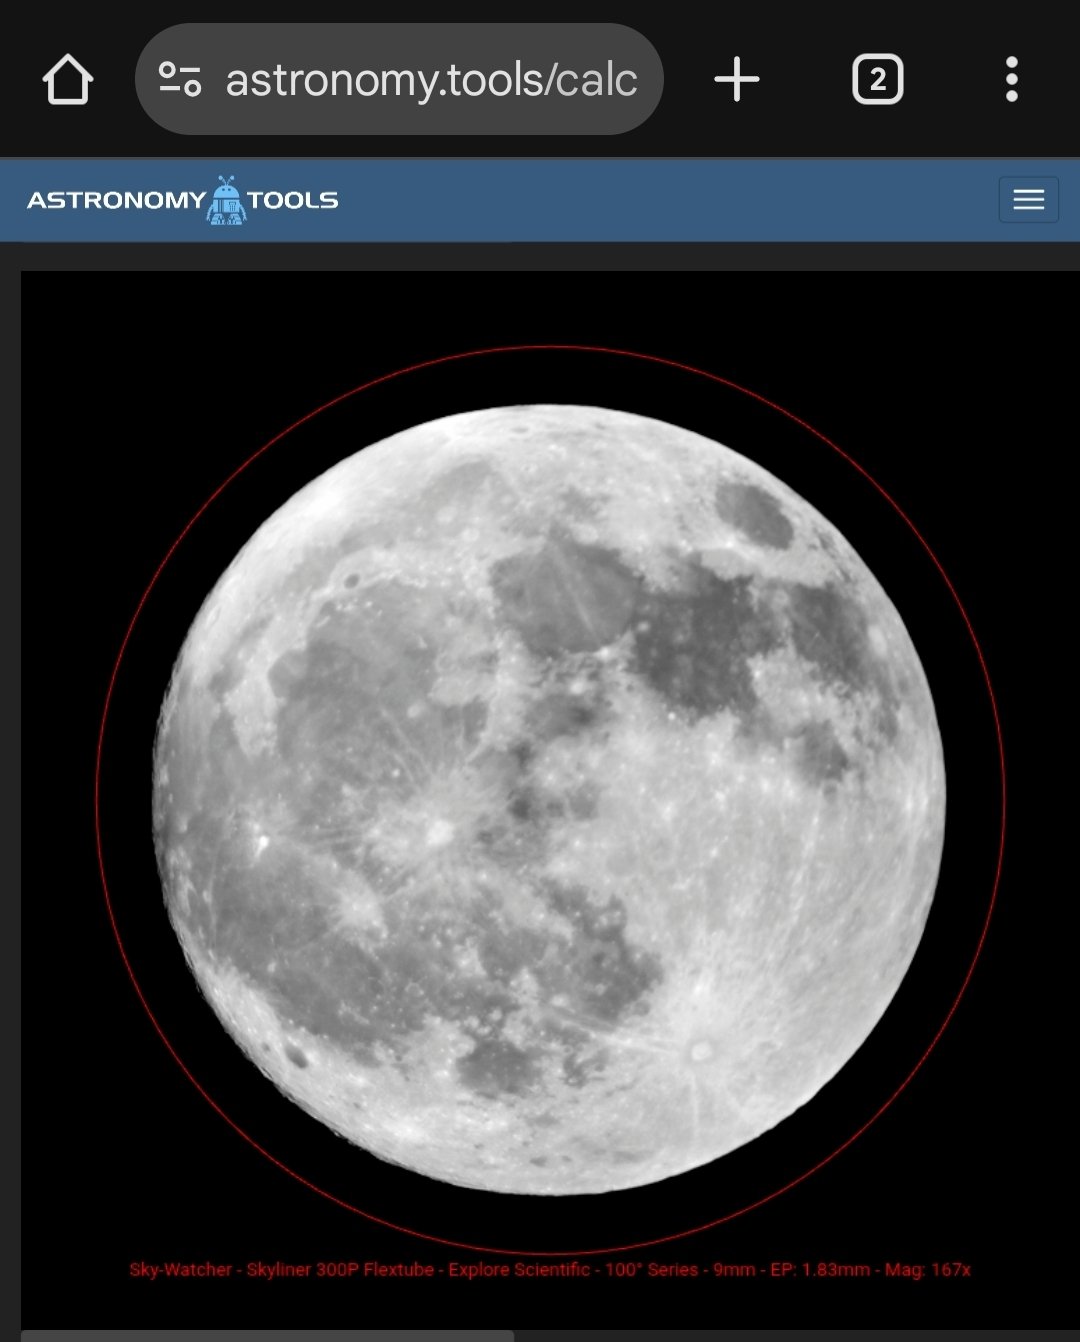Open the tab switcher showing 2 tabs
Screen dimensions: 1080x1342
point(877,80)
